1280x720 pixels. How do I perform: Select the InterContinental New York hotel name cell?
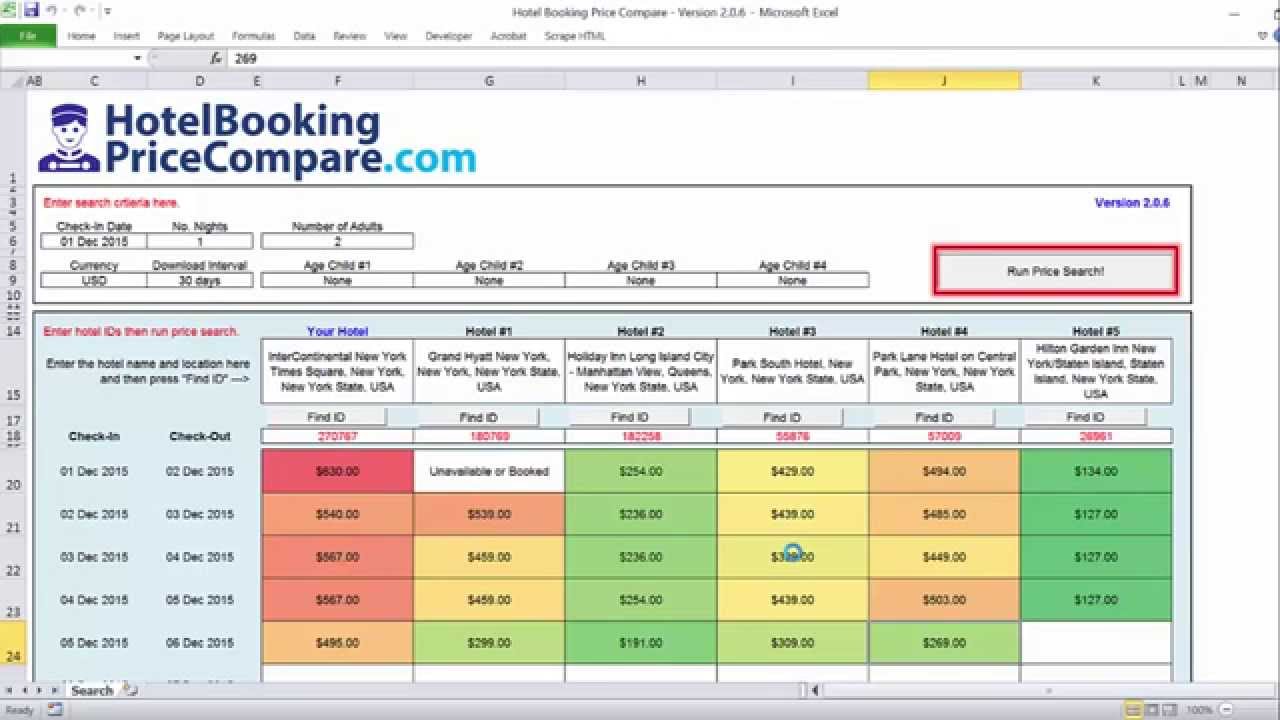point(337,371)
